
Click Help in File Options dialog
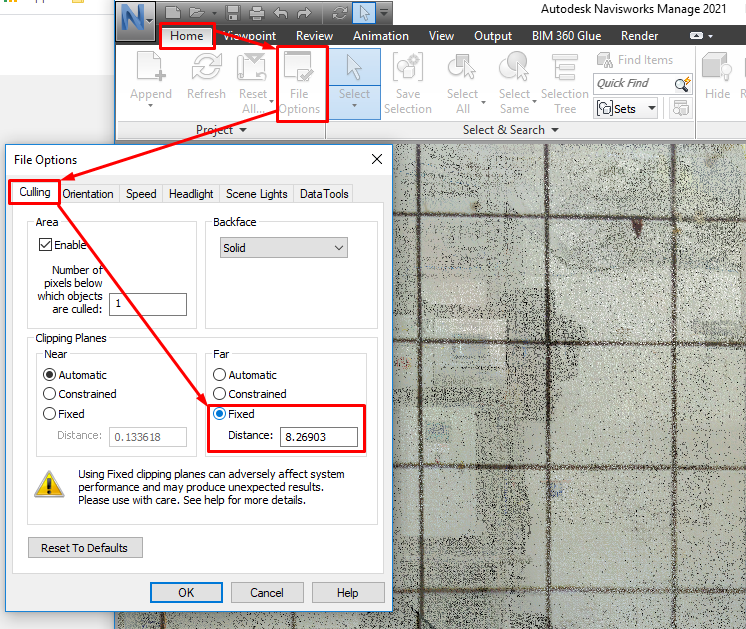348,592
